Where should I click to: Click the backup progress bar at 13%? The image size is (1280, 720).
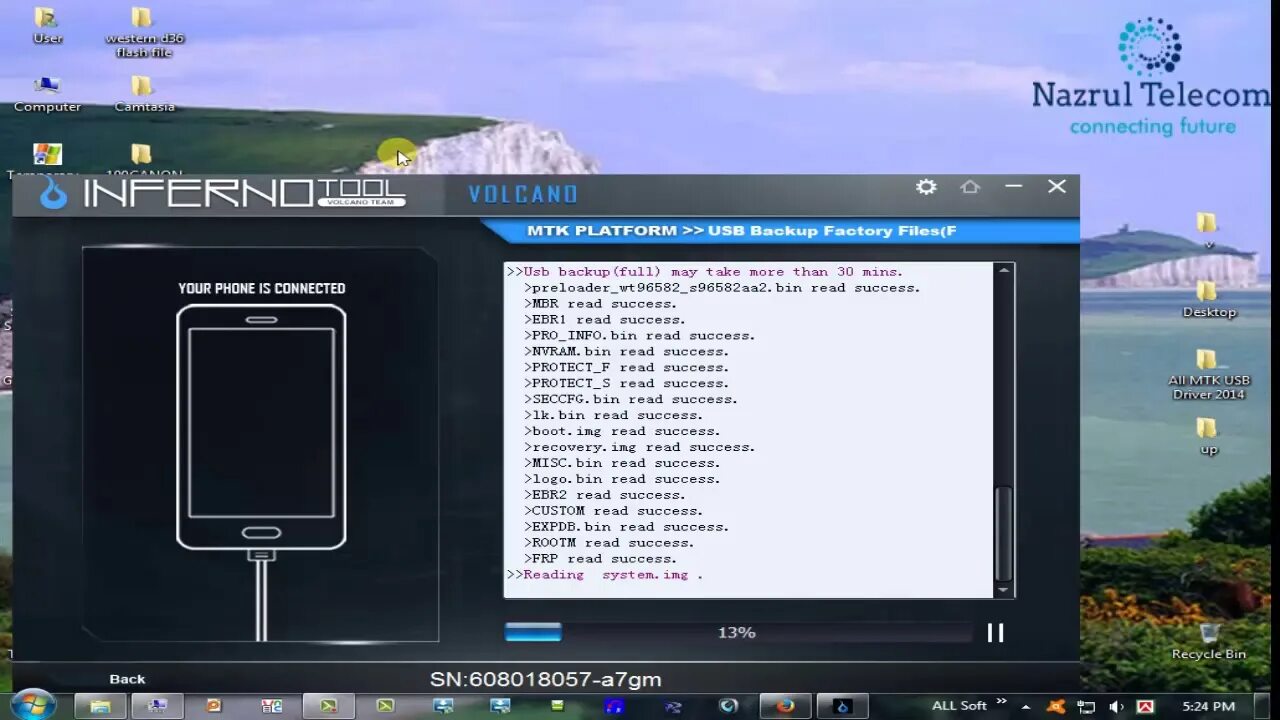click(x=738, y=632)
